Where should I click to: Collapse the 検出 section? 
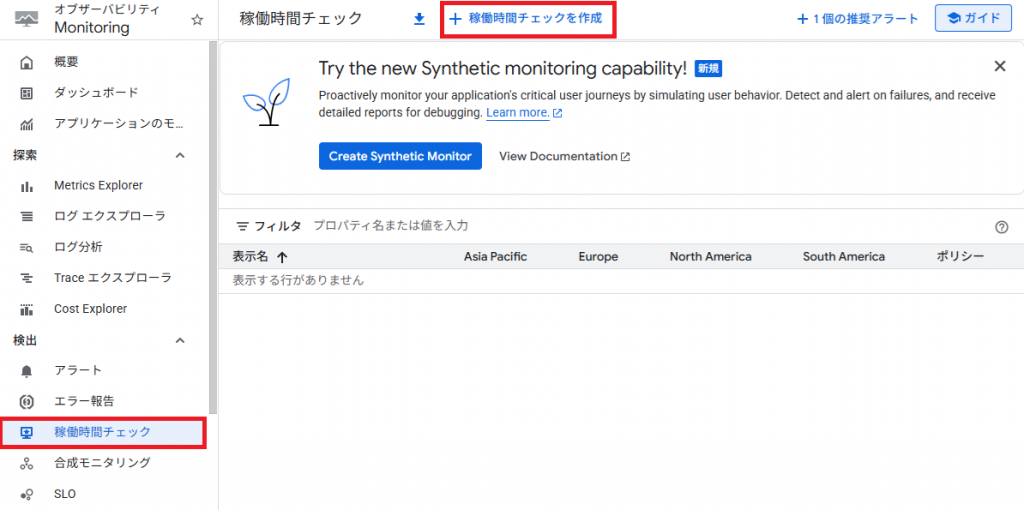click(x=180, y=341)
